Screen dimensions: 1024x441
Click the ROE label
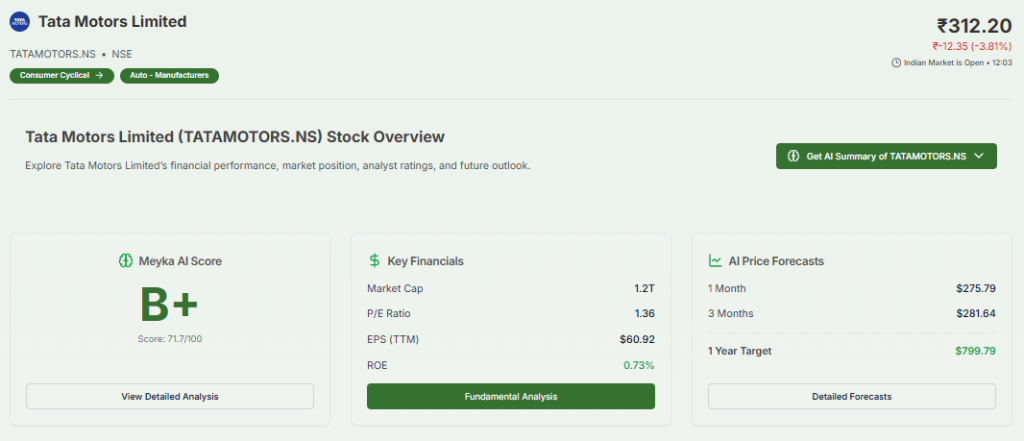(x=377, y=366)
